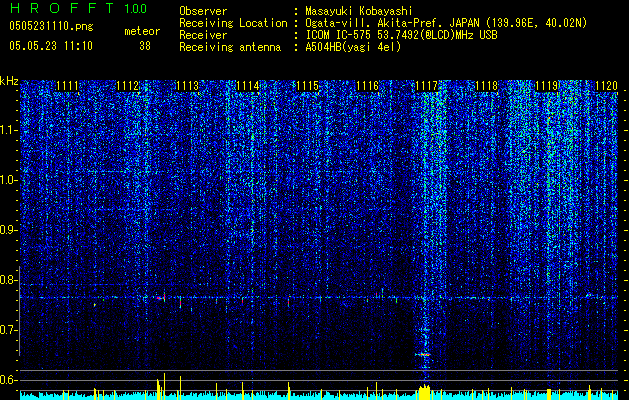Click the 1118 time marker
Screen dimensions: 629x400
pyautogui.click(x=487, y=86)
